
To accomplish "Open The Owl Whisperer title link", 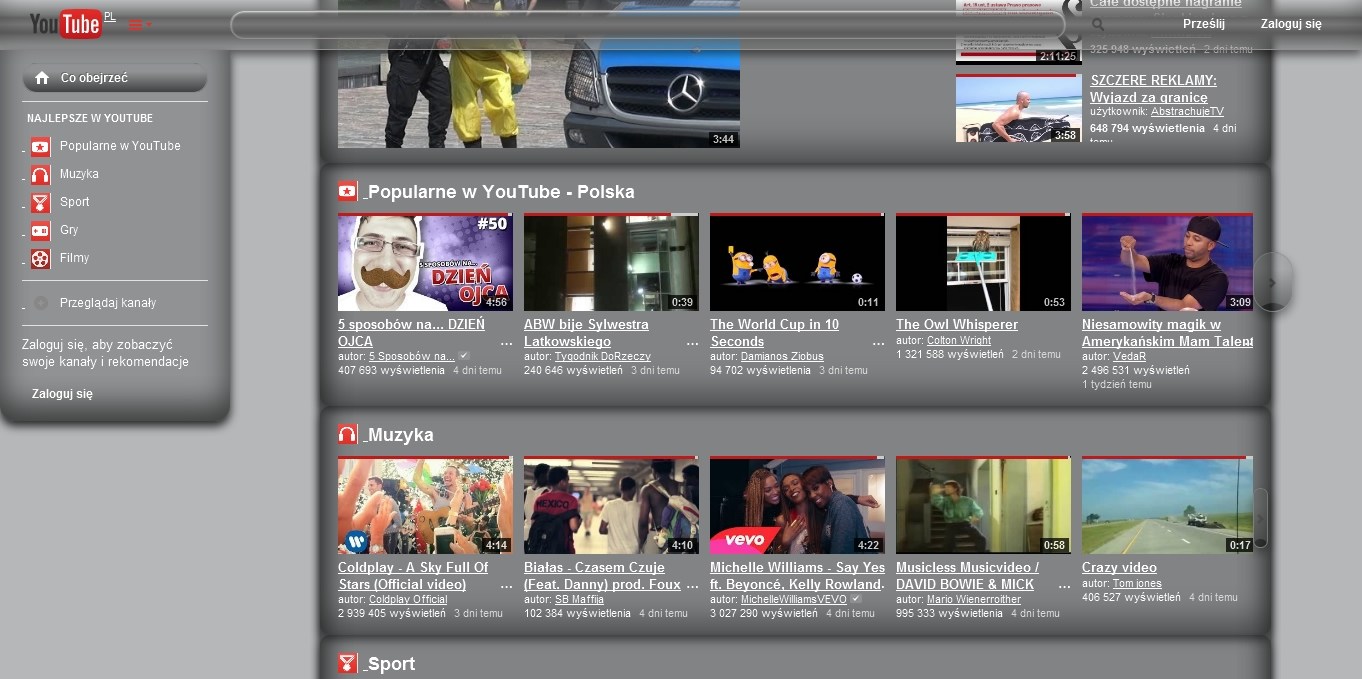I will pyautogui.click(x=957, y=325).
